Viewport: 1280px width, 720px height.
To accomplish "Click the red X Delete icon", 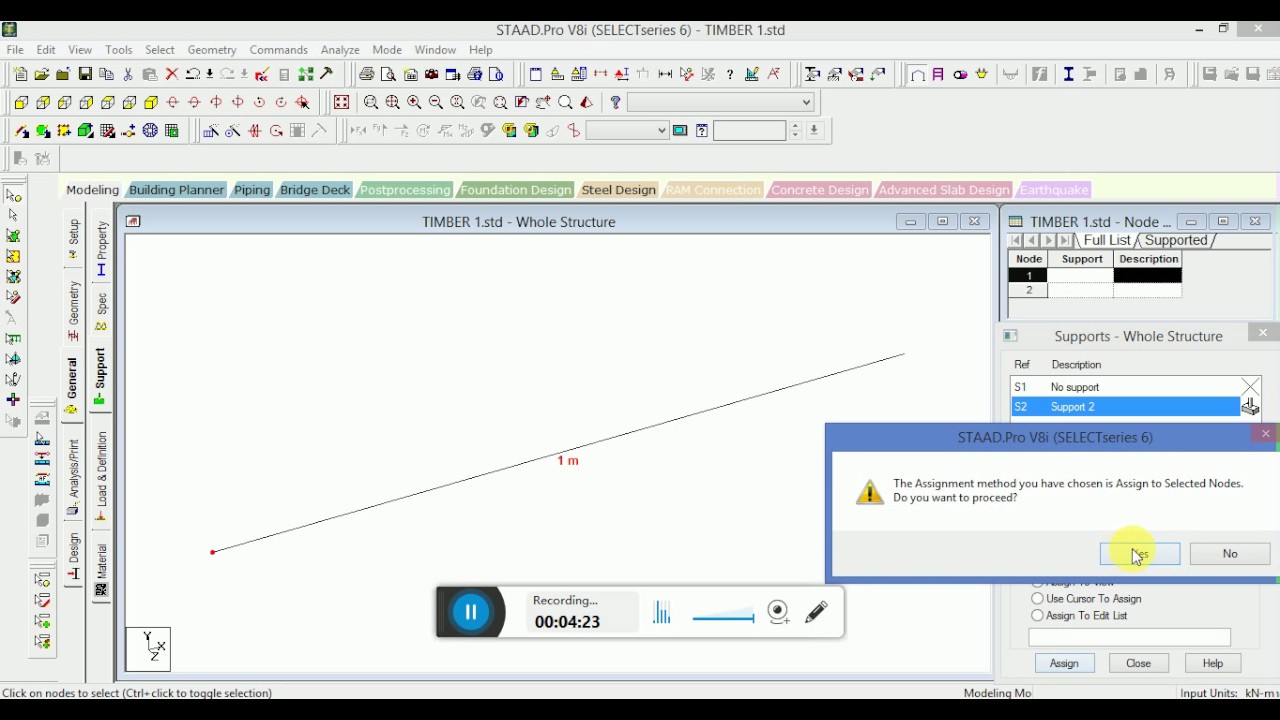I will [x=171, y=74].
